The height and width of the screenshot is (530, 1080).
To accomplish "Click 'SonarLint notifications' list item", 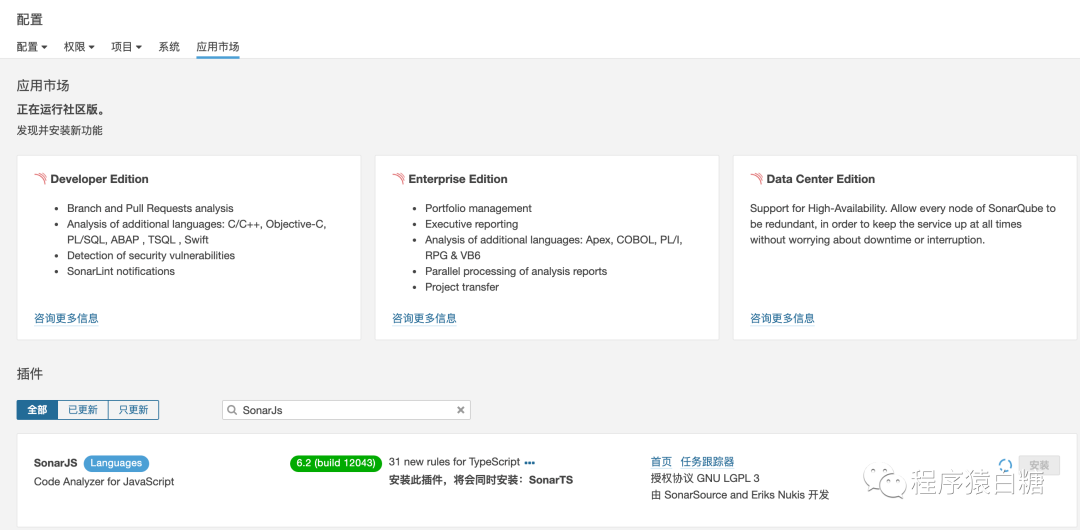I will pyautogui.click(x=121, y=271).
